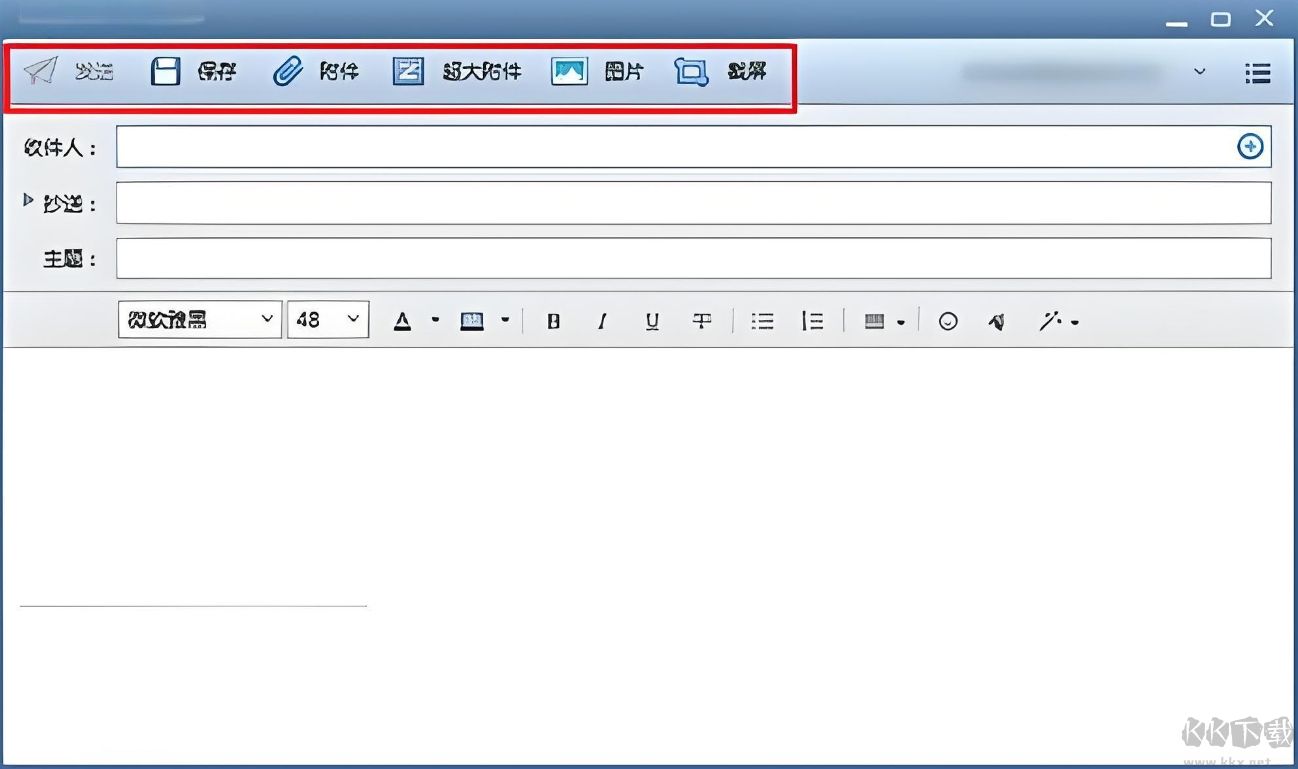Insert a picture via the image button
The height and width of the screenshot is (769, 1298).
point(597,71)
